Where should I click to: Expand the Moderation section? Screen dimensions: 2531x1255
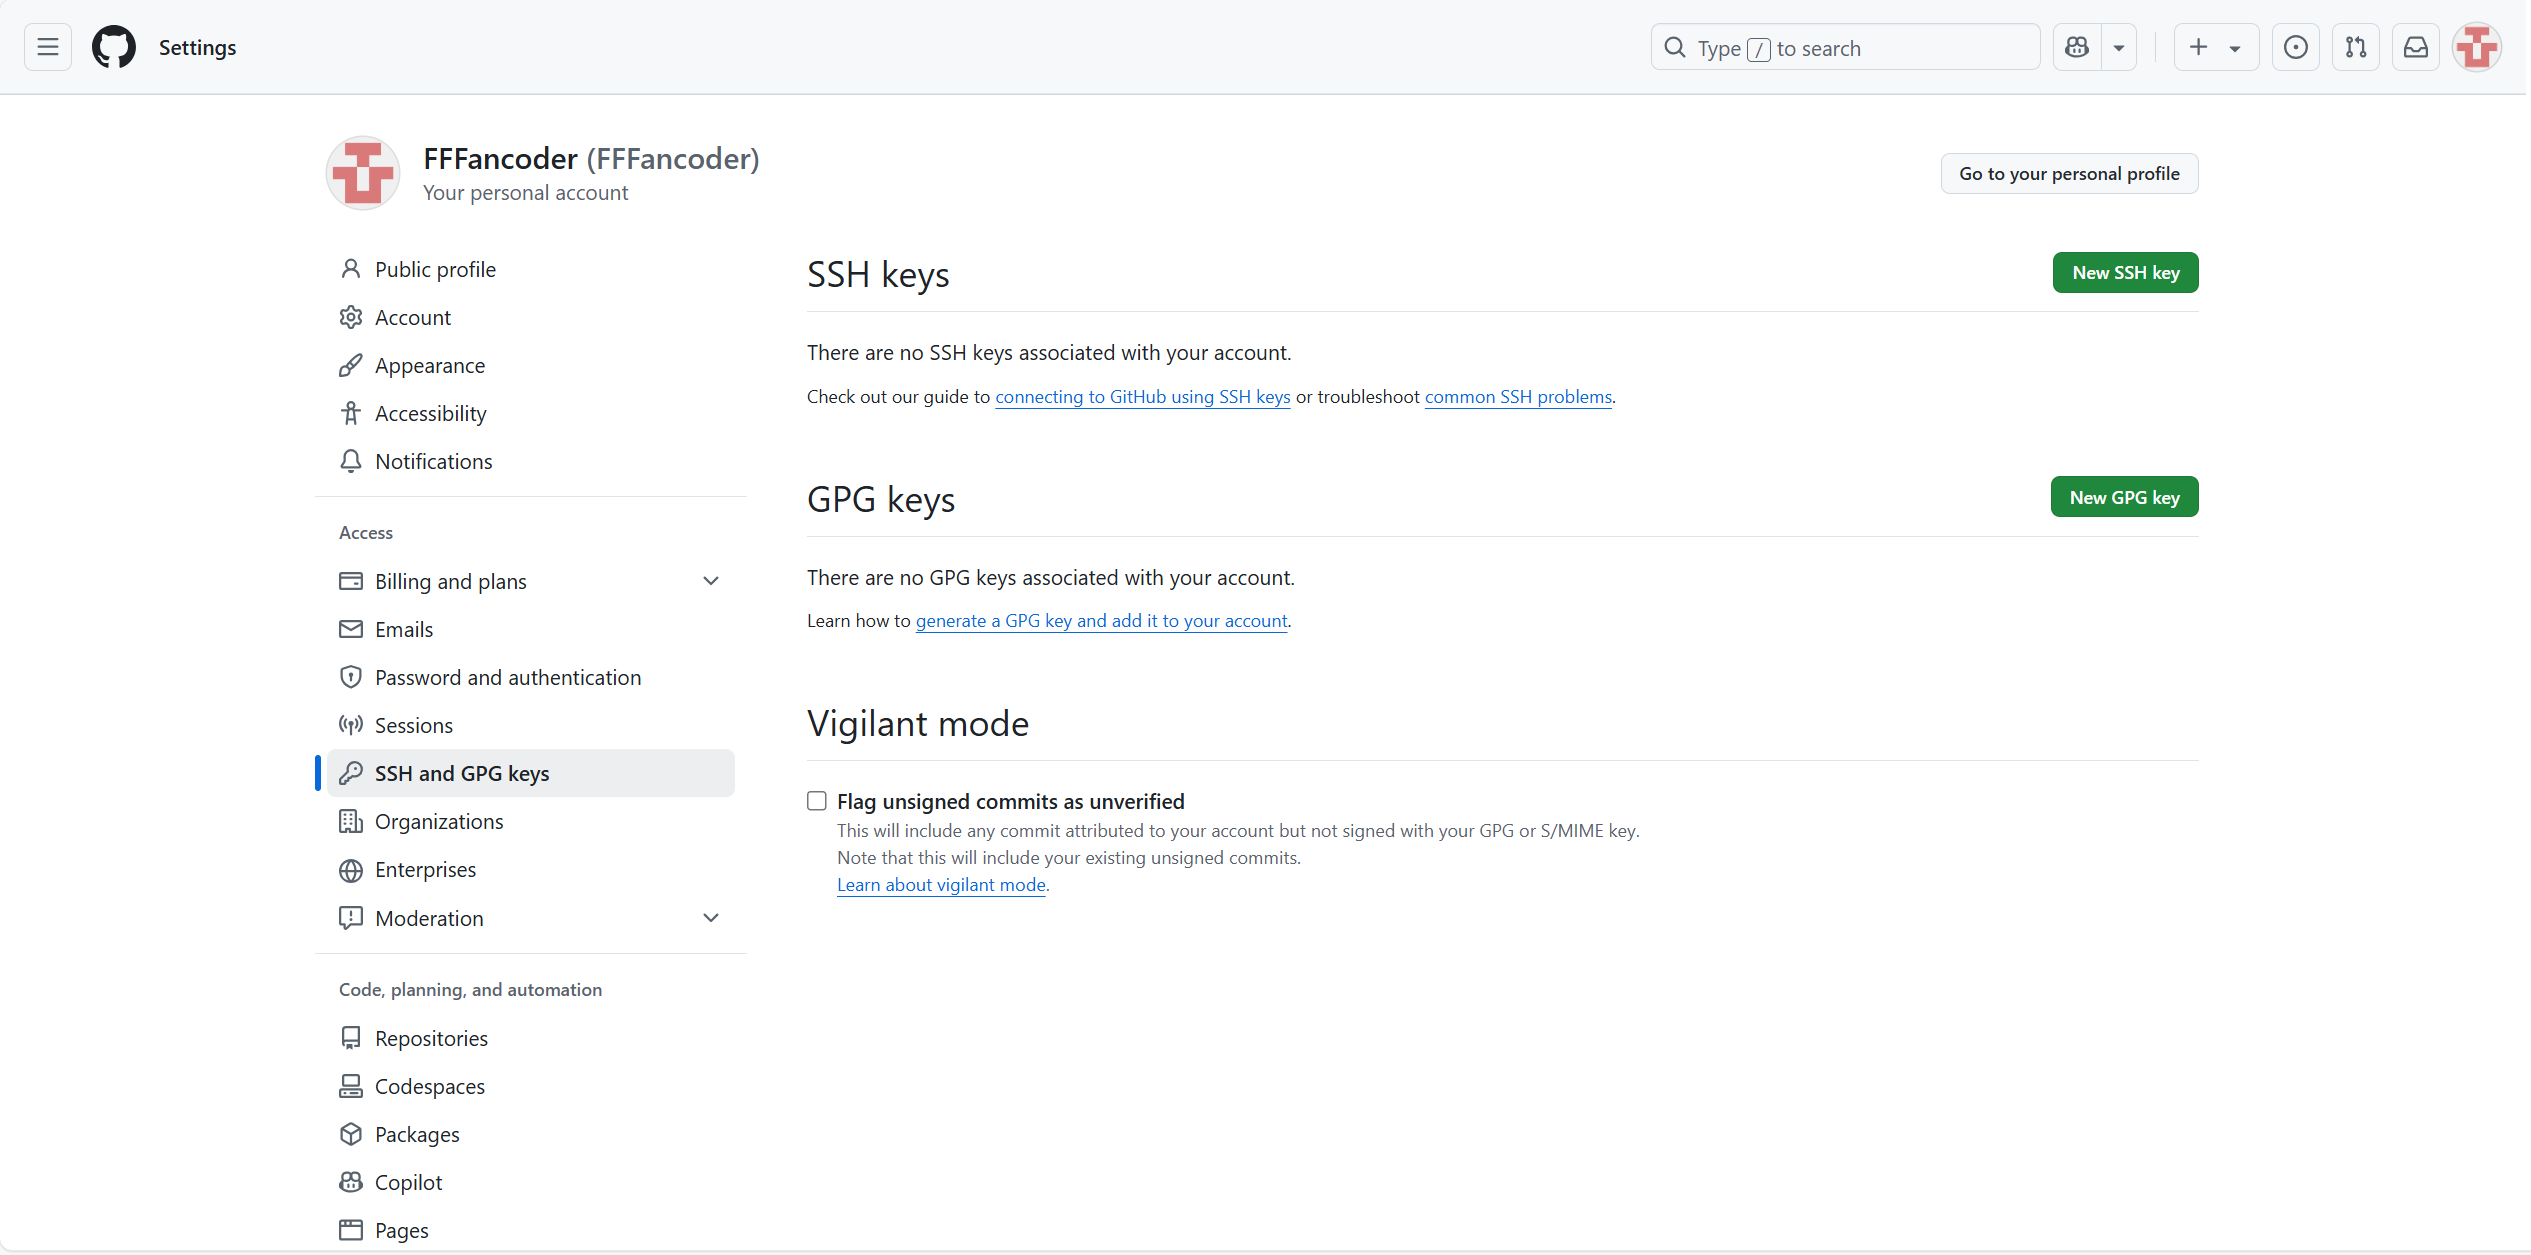[711, 918]
